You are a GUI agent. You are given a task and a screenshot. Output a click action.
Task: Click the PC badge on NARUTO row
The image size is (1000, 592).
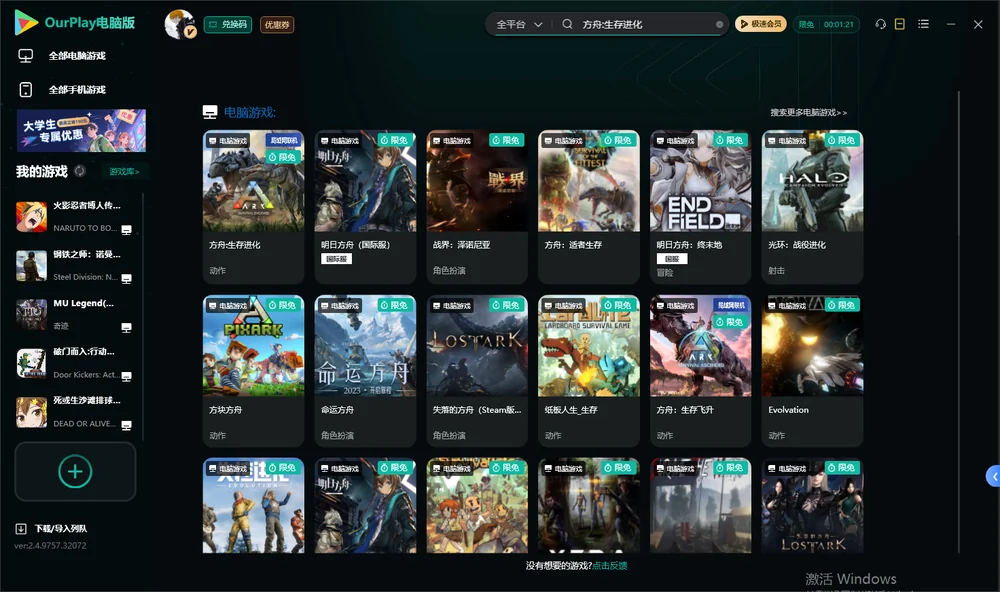click(126, 230)
